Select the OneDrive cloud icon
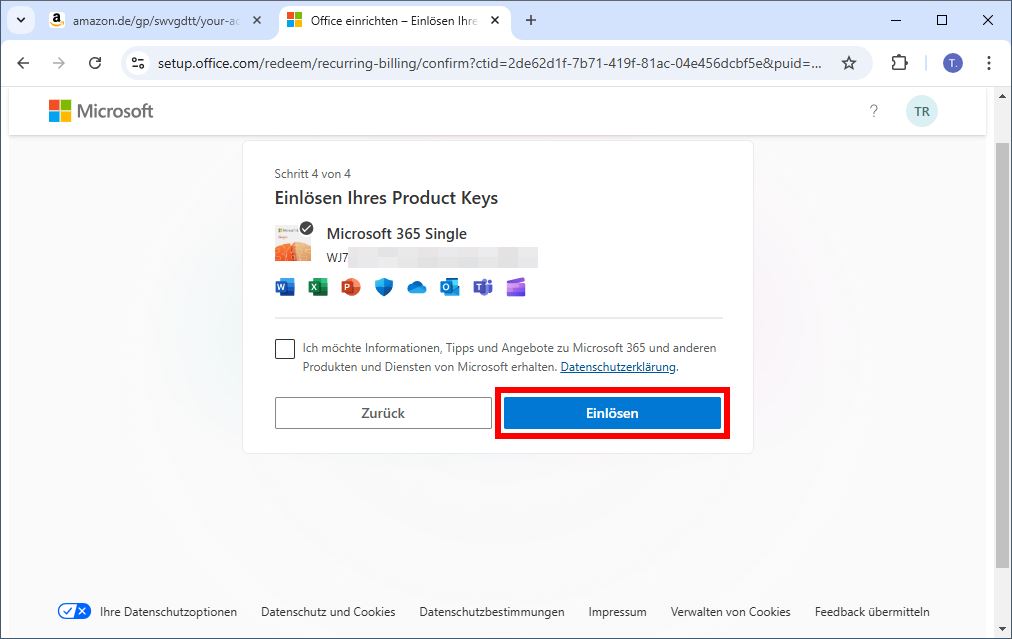This screenshot has height=639, width=1012. point(416,287)
